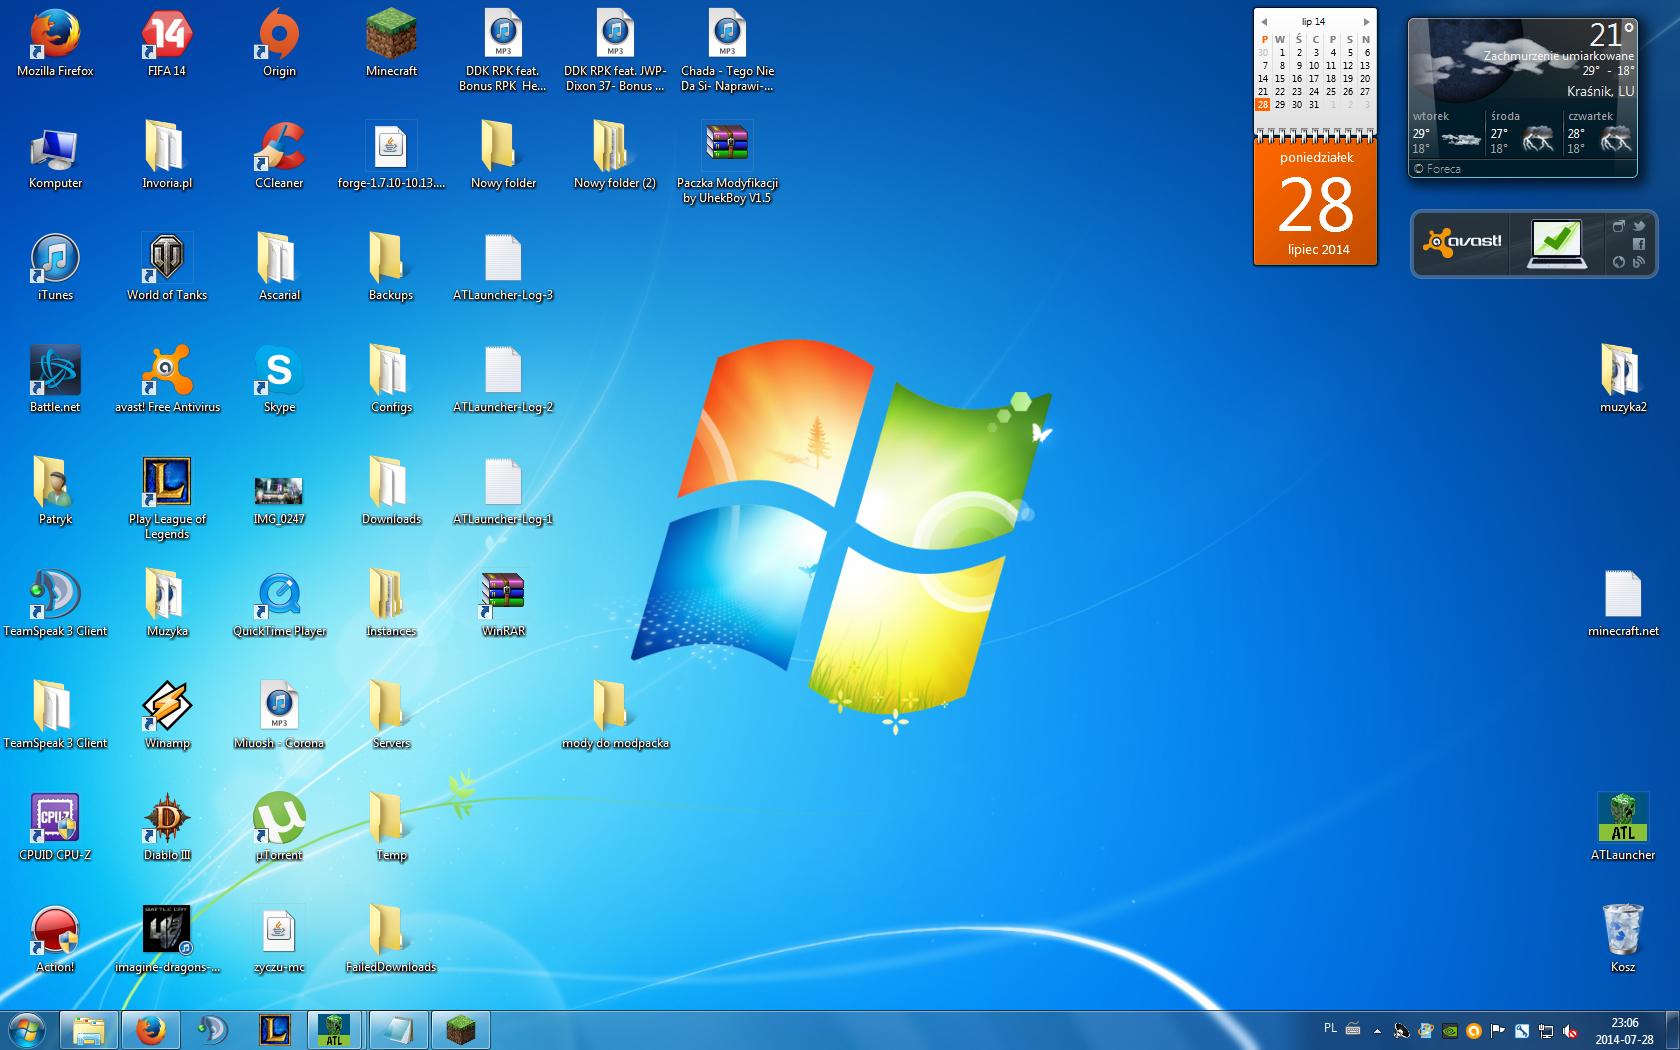Image resolution: width=1680 pixels, height=1050 pixels.
Task: Select the IMG_0247 image thumbnail
Action: 279,490
